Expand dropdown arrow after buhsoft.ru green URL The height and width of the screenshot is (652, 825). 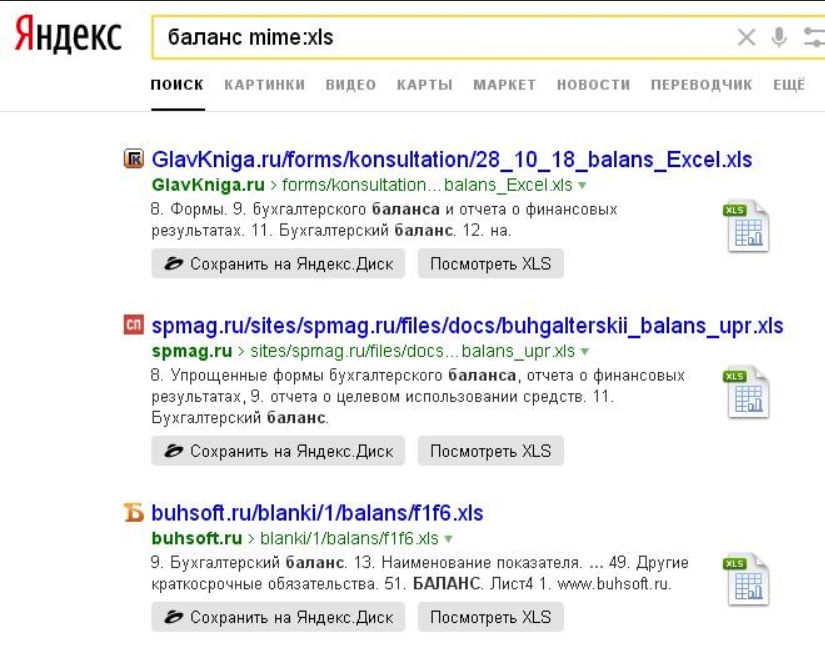[449, 539]
